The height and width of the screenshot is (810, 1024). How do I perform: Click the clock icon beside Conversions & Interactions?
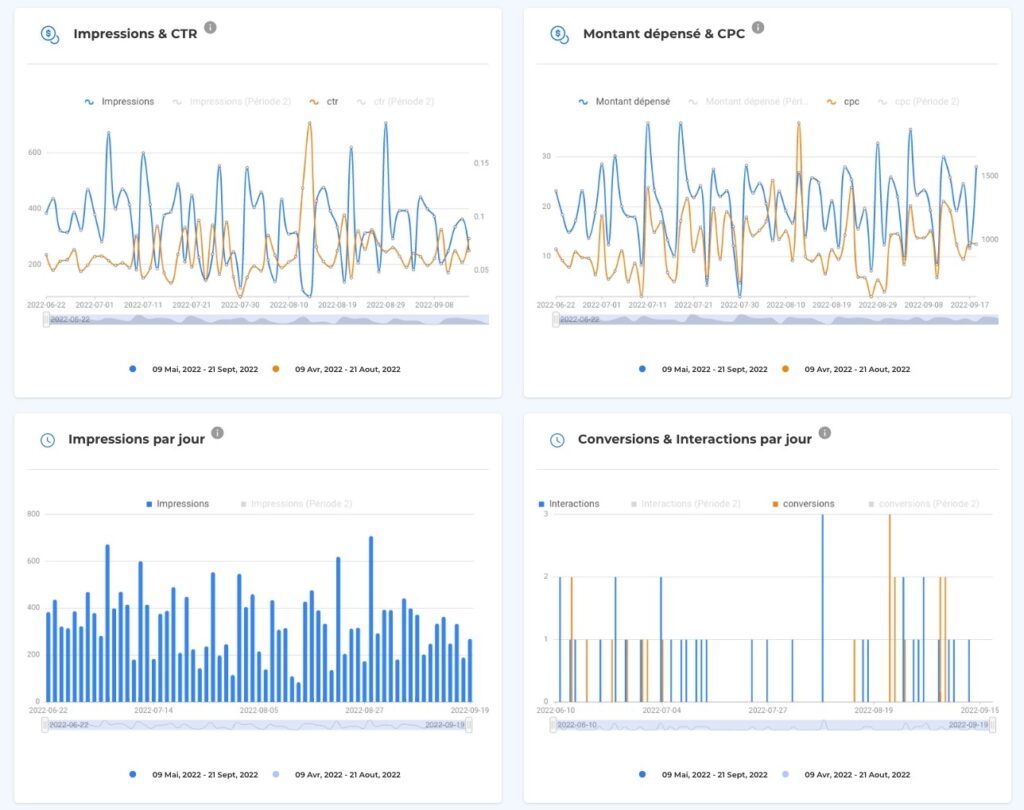pyautogui.click(x=560, y=437)
